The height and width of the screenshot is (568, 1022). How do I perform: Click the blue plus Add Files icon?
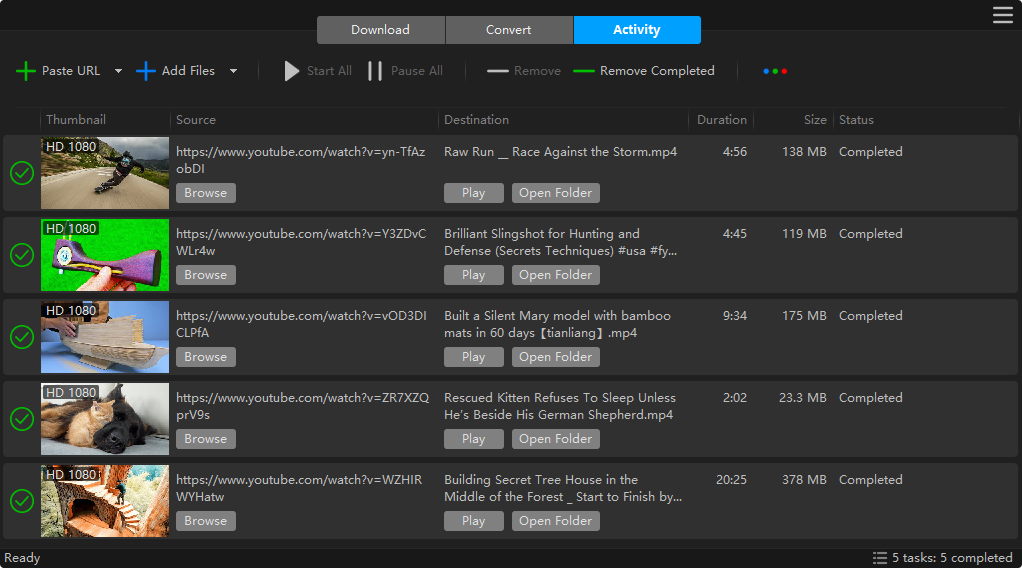[x=146, y=71]
